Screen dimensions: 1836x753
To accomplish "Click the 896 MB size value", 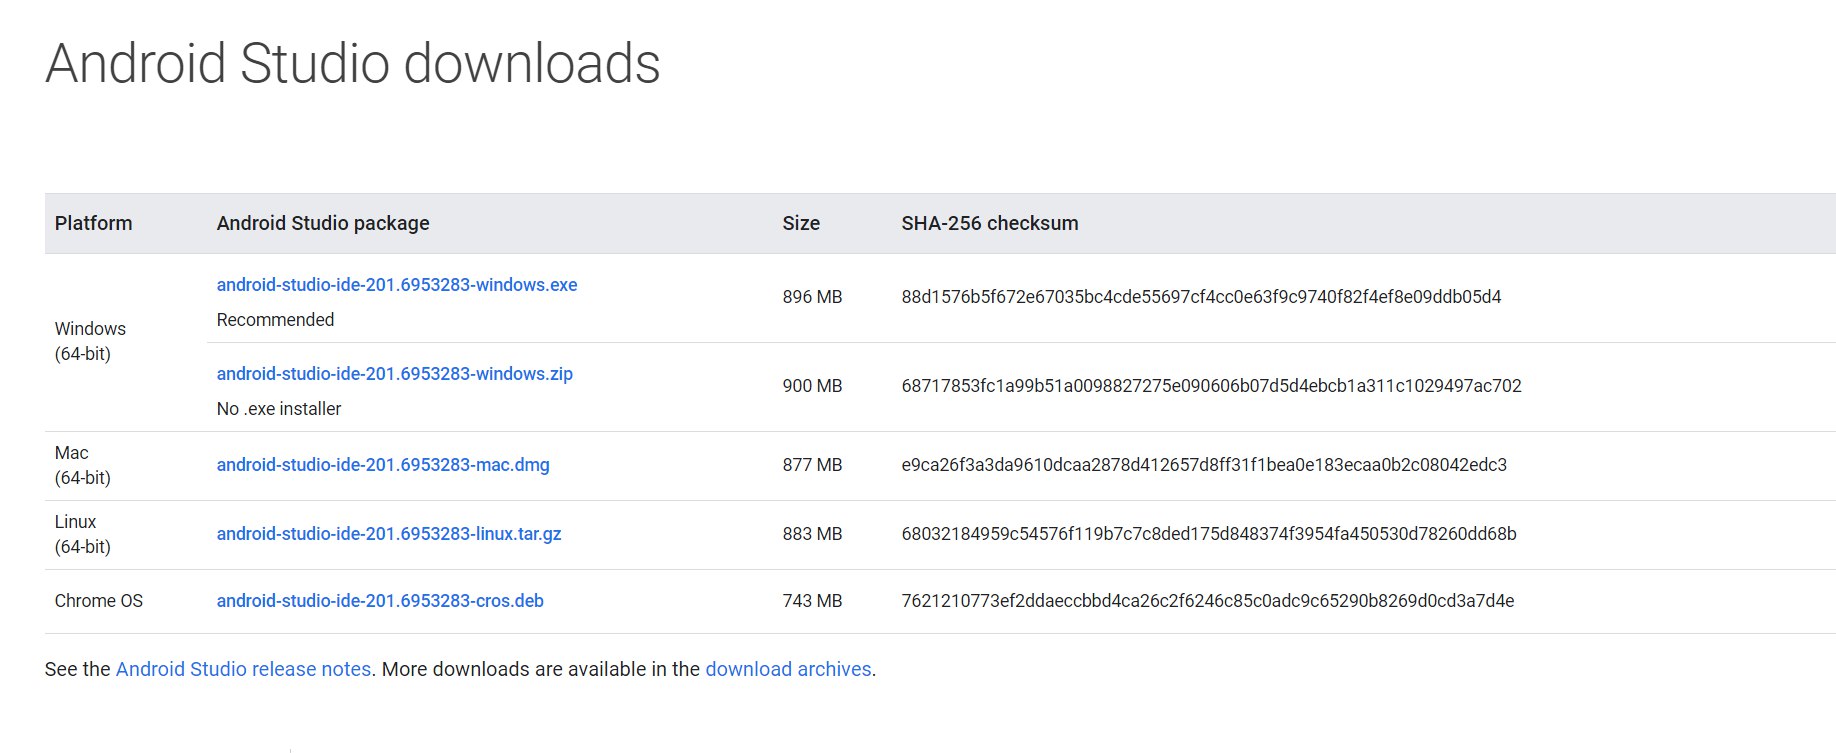I will click(x=813, y=297).
